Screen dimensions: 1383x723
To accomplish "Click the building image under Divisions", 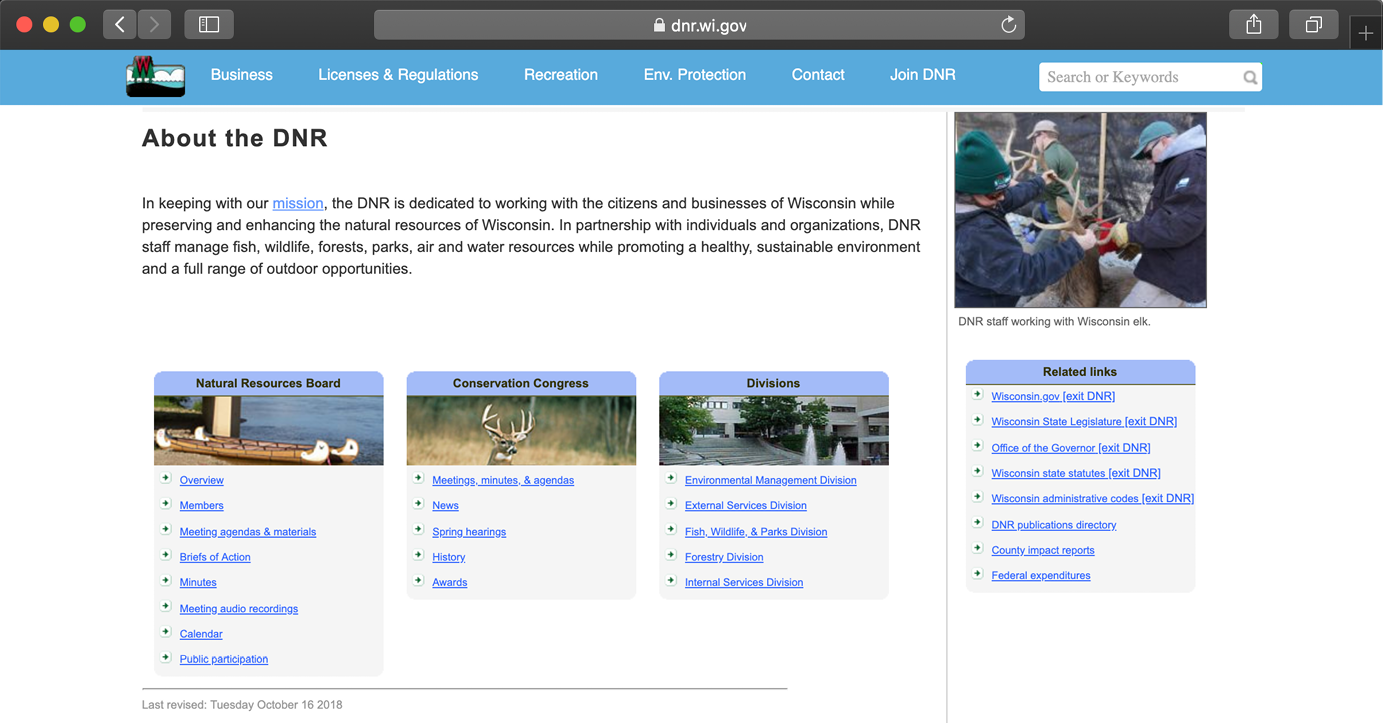I will (774, 430).
